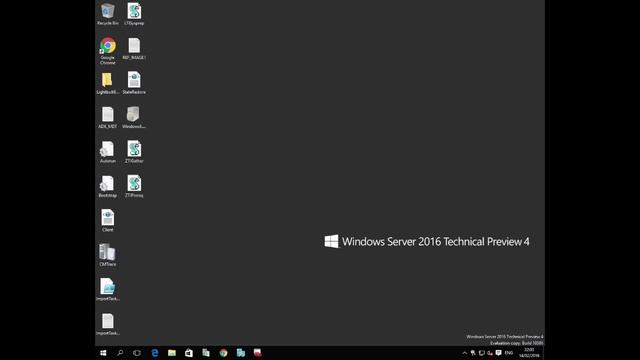
Task: Open the Windows Start menu
Action: tap(103, 353)
